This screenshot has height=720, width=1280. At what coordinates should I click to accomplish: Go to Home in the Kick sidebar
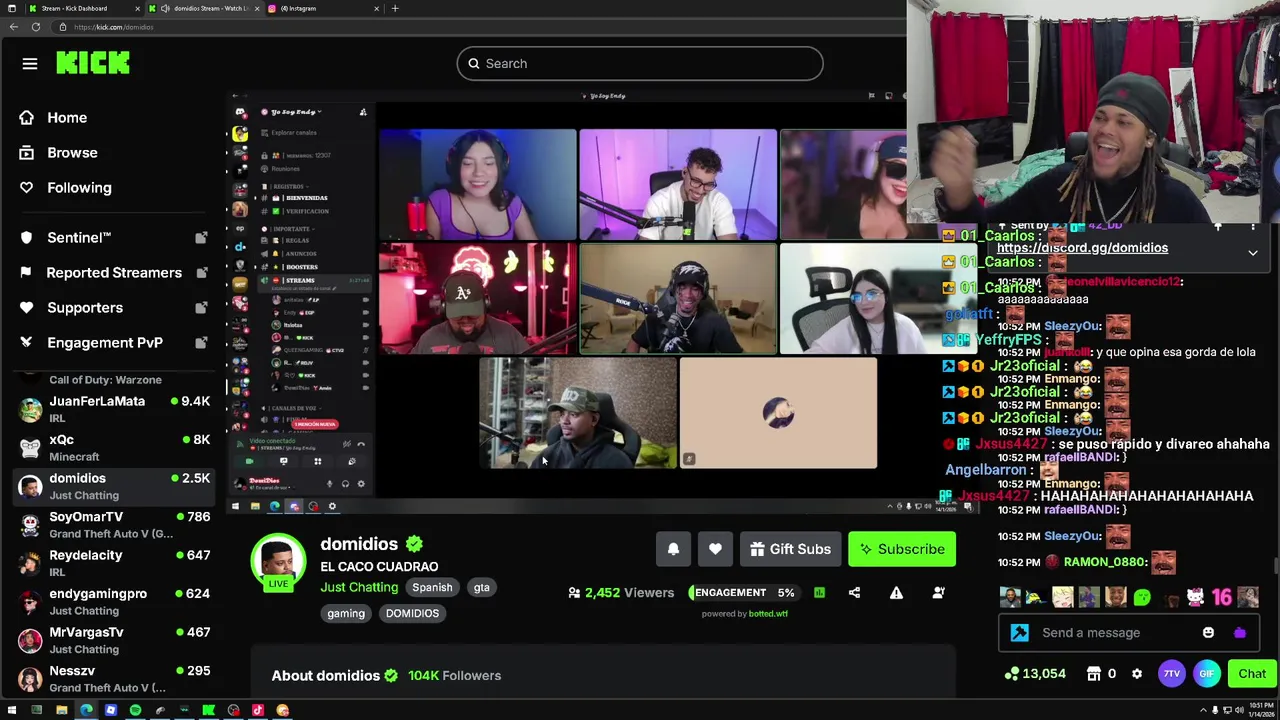[67, 118]
